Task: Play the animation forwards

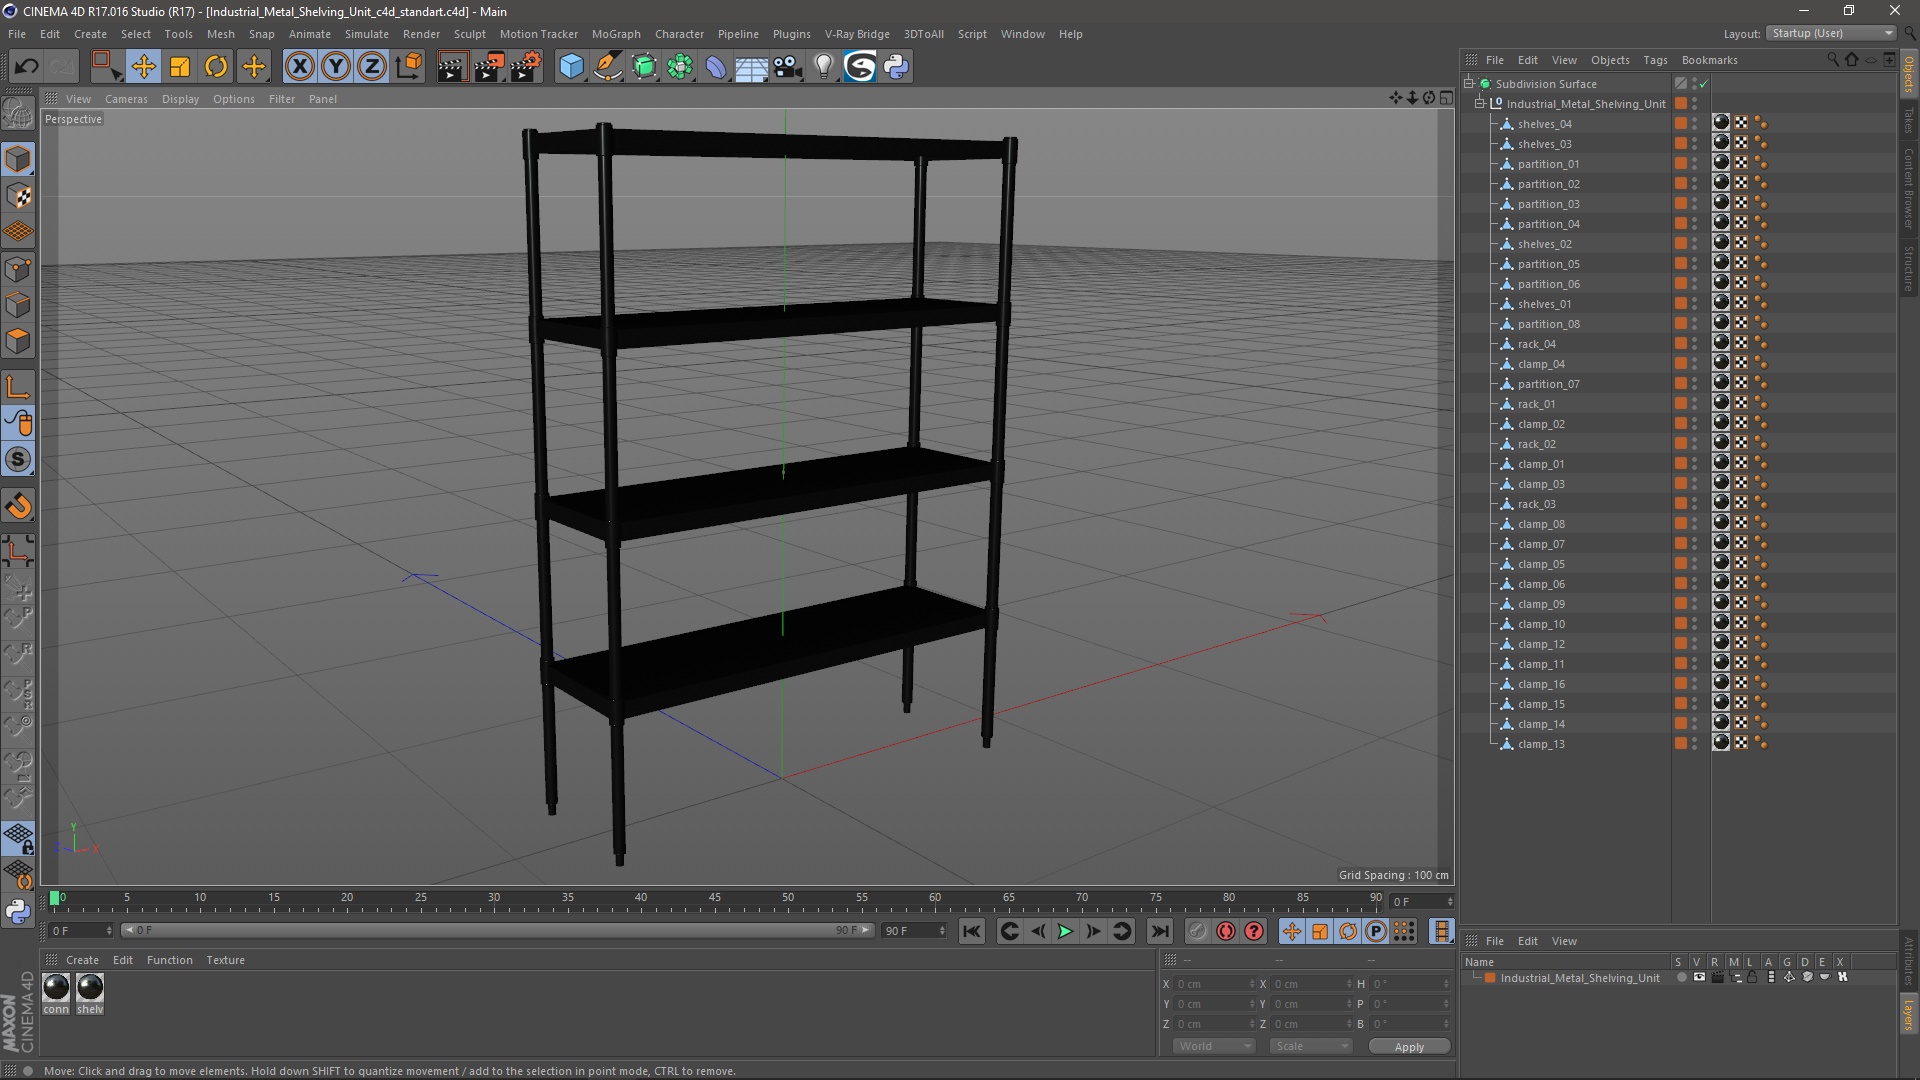Action: tap(1066, 931)
